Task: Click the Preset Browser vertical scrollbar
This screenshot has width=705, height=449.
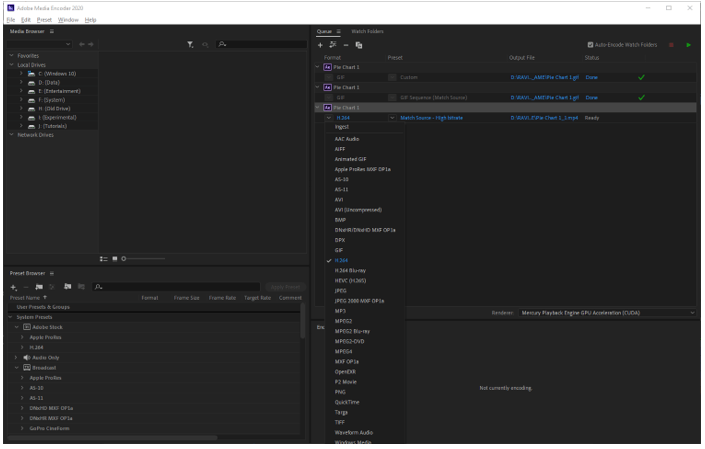Action: (x=302, y=321)
